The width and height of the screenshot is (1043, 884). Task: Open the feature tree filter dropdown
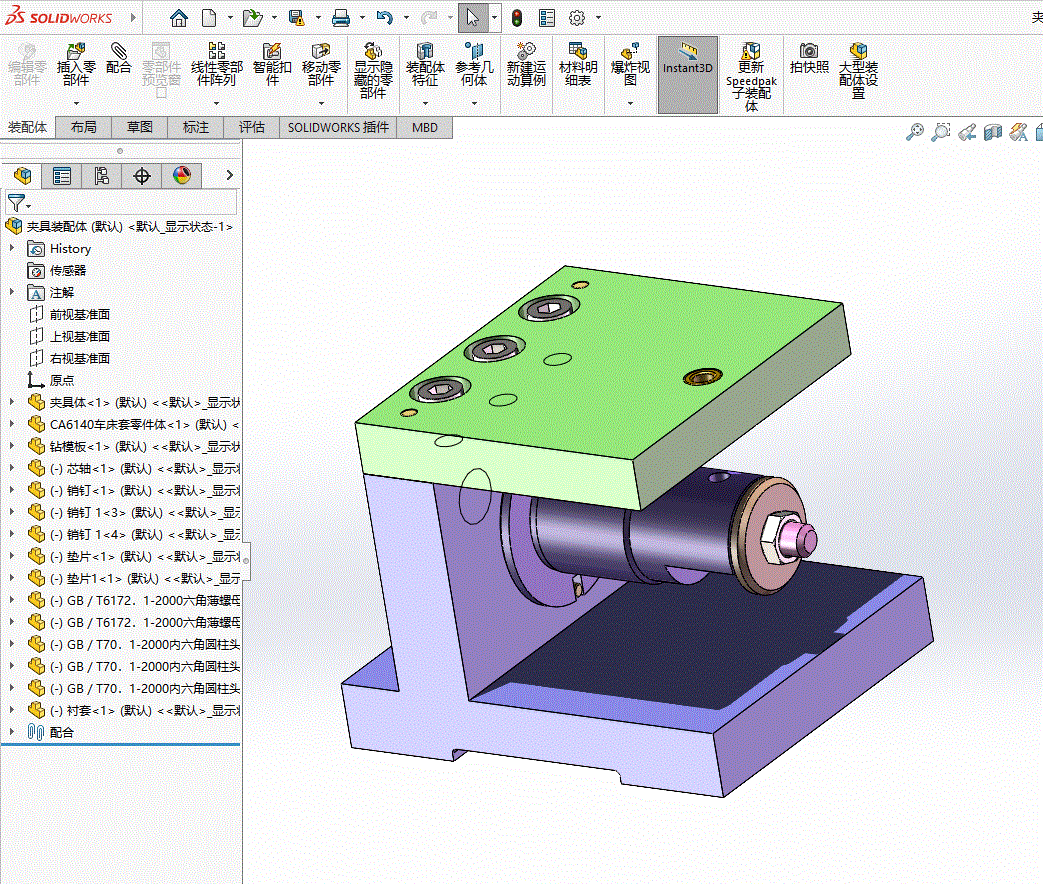pyautogui.click(x=19, y=203)
